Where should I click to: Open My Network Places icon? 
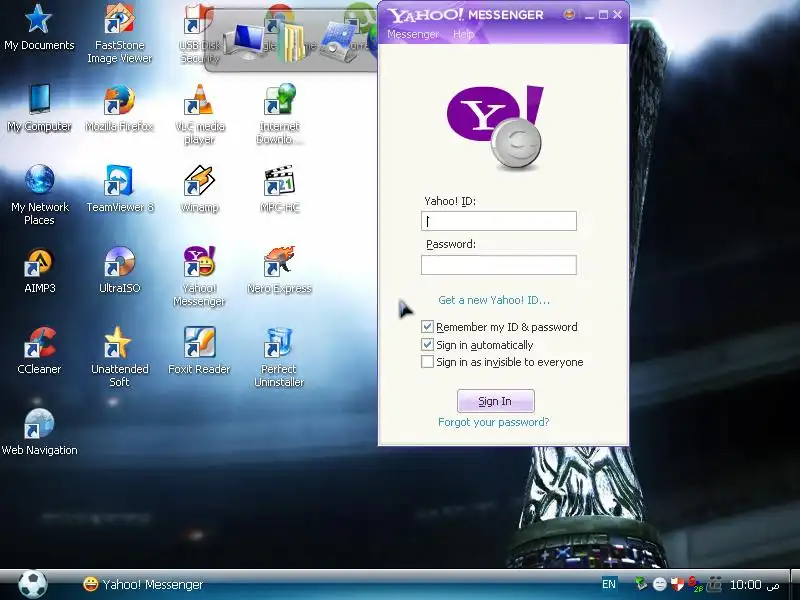(39, 195)
